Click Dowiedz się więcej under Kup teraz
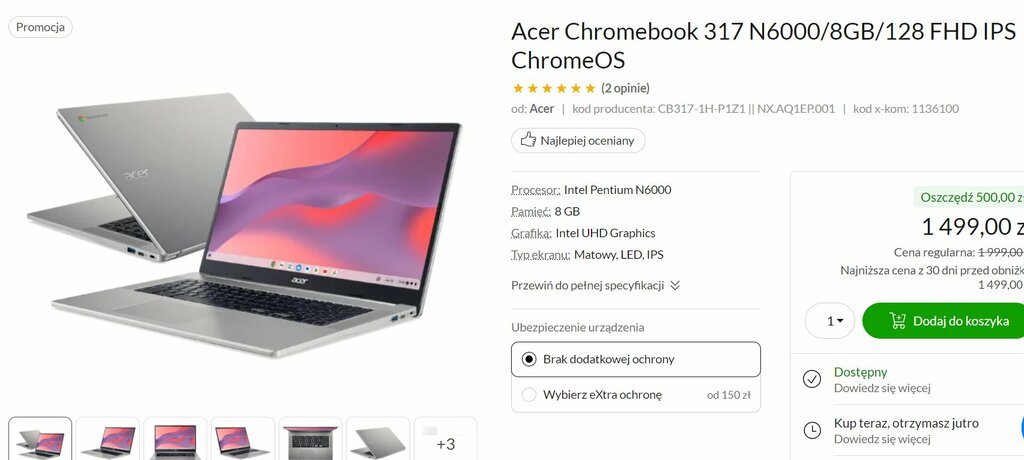1024x460 pixels. click(882, 439)
